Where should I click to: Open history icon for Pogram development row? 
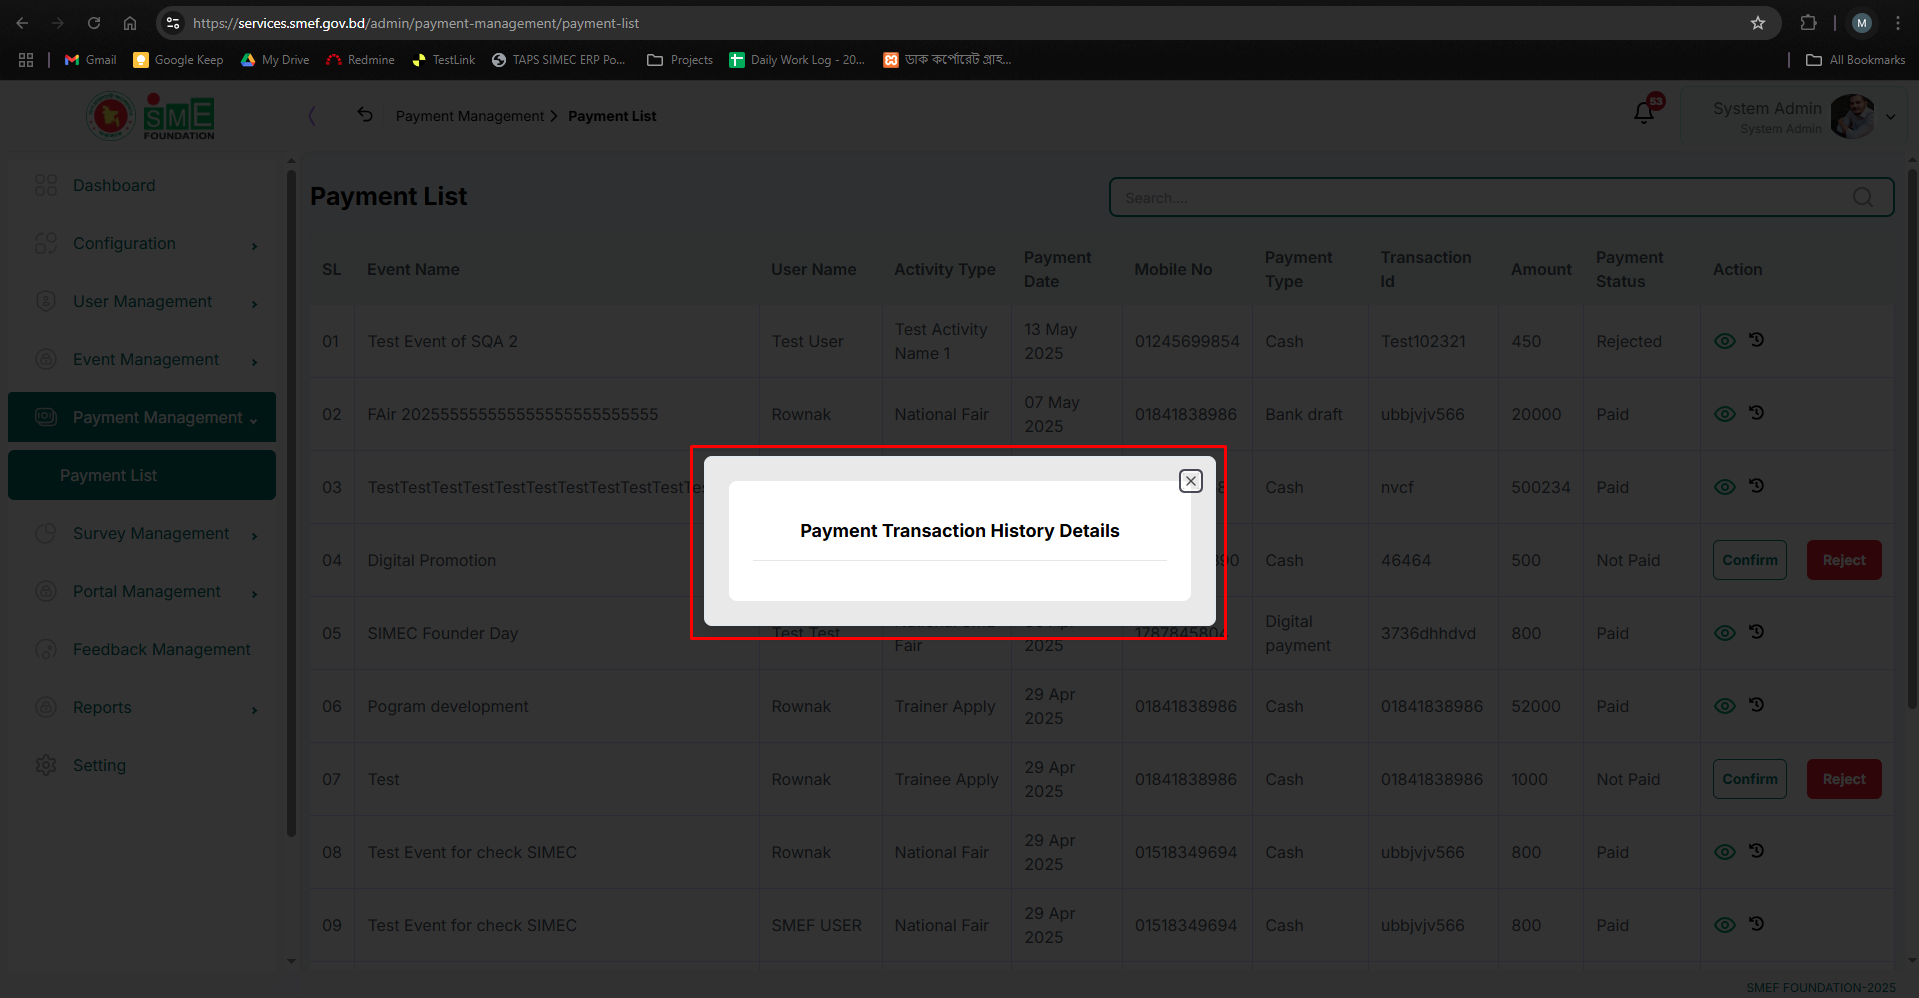1756,705
